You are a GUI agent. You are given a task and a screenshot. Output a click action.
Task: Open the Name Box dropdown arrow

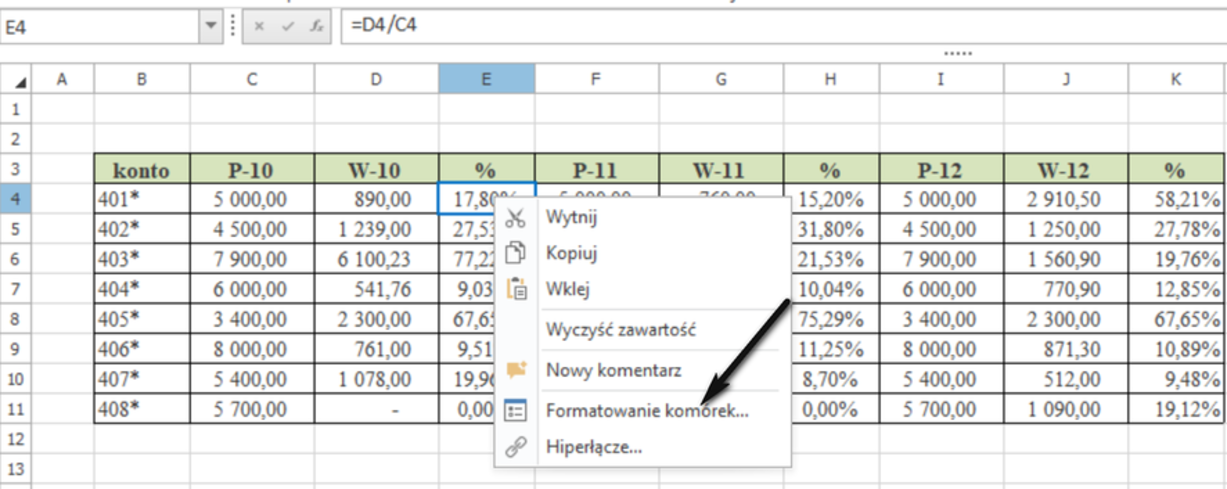210,26
